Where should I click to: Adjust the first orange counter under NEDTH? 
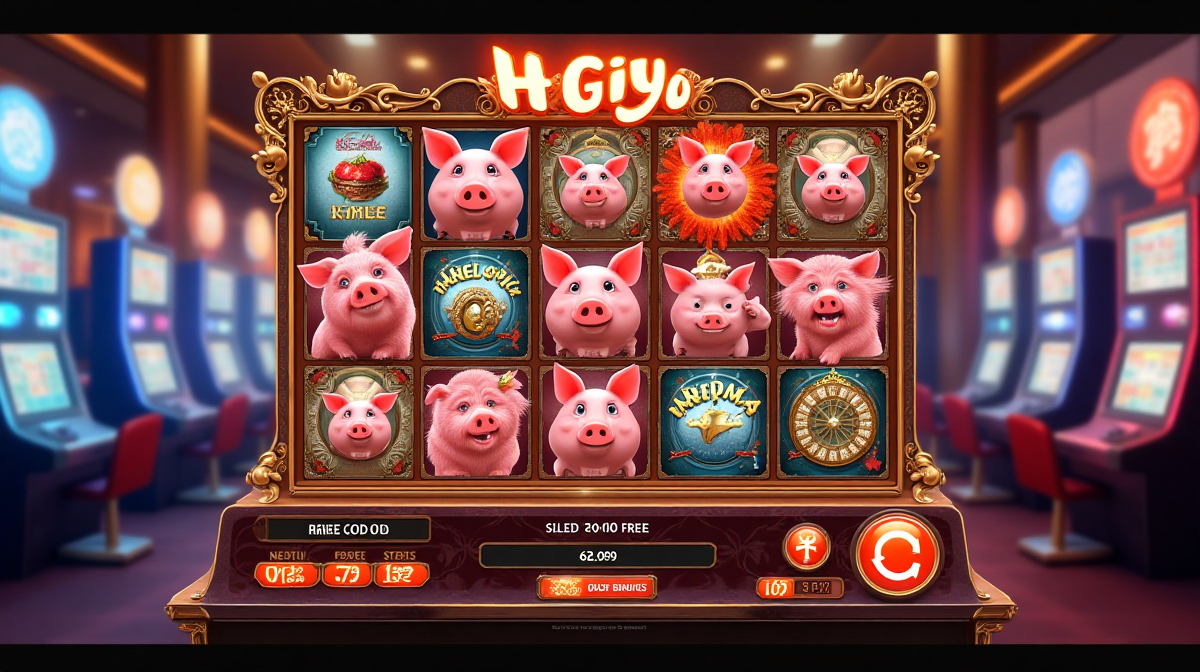287,574
